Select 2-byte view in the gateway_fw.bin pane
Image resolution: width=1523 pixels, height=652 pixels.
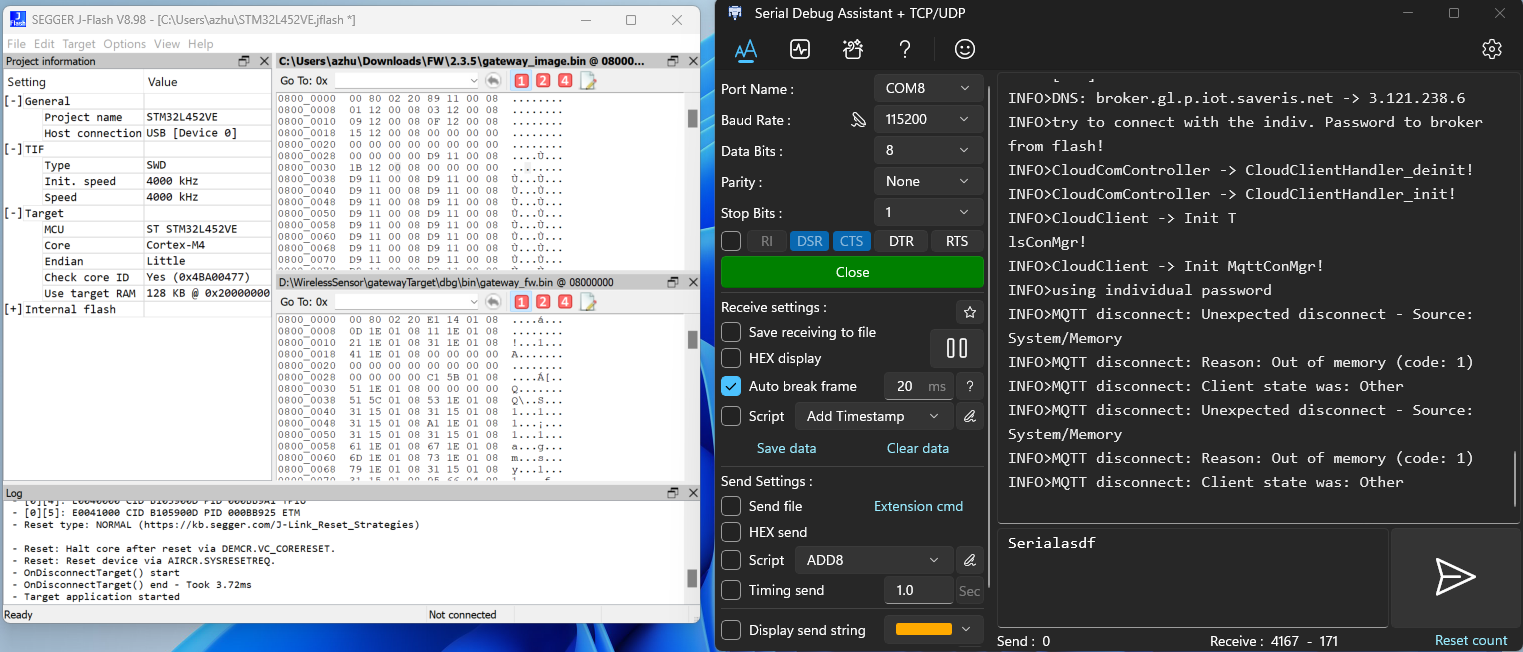pos(543,302)
